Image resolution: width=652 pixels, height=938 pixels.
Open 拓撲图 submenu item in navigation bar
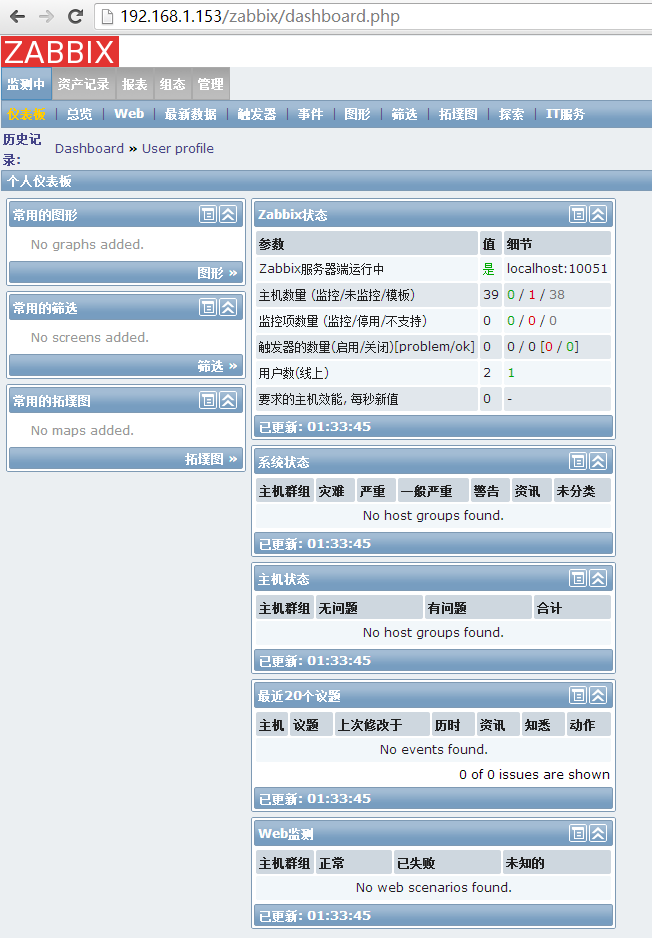point(458,114)
